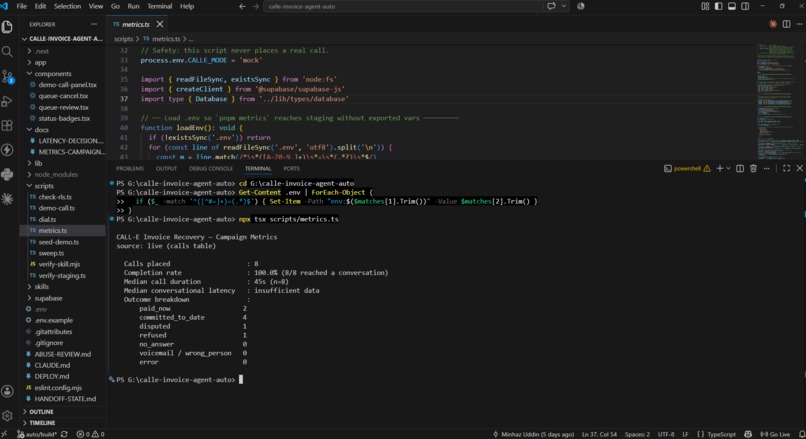
Task: Click Go Live in status bar
Action: point(775,434)
